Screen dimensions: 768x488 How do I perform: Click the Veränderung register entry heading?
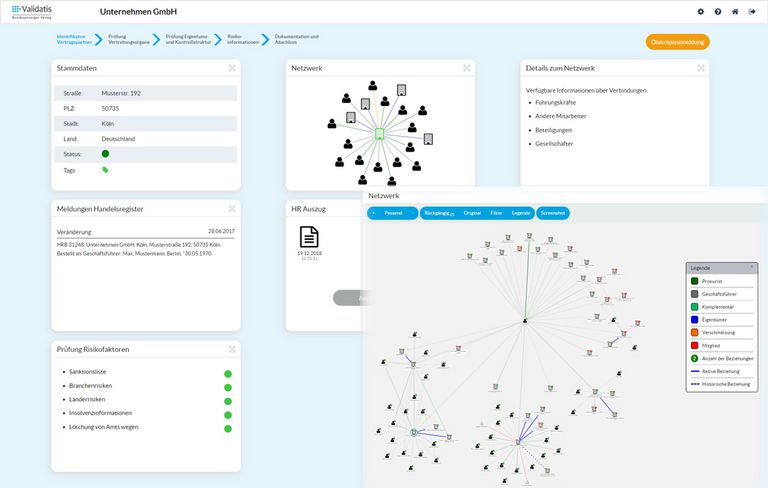pos(74,232)
